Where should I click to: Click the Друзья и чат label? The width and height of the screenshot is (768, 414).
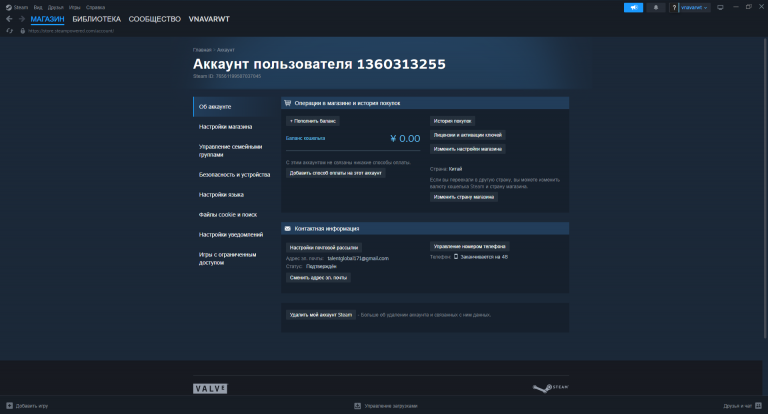pos(738,406)
